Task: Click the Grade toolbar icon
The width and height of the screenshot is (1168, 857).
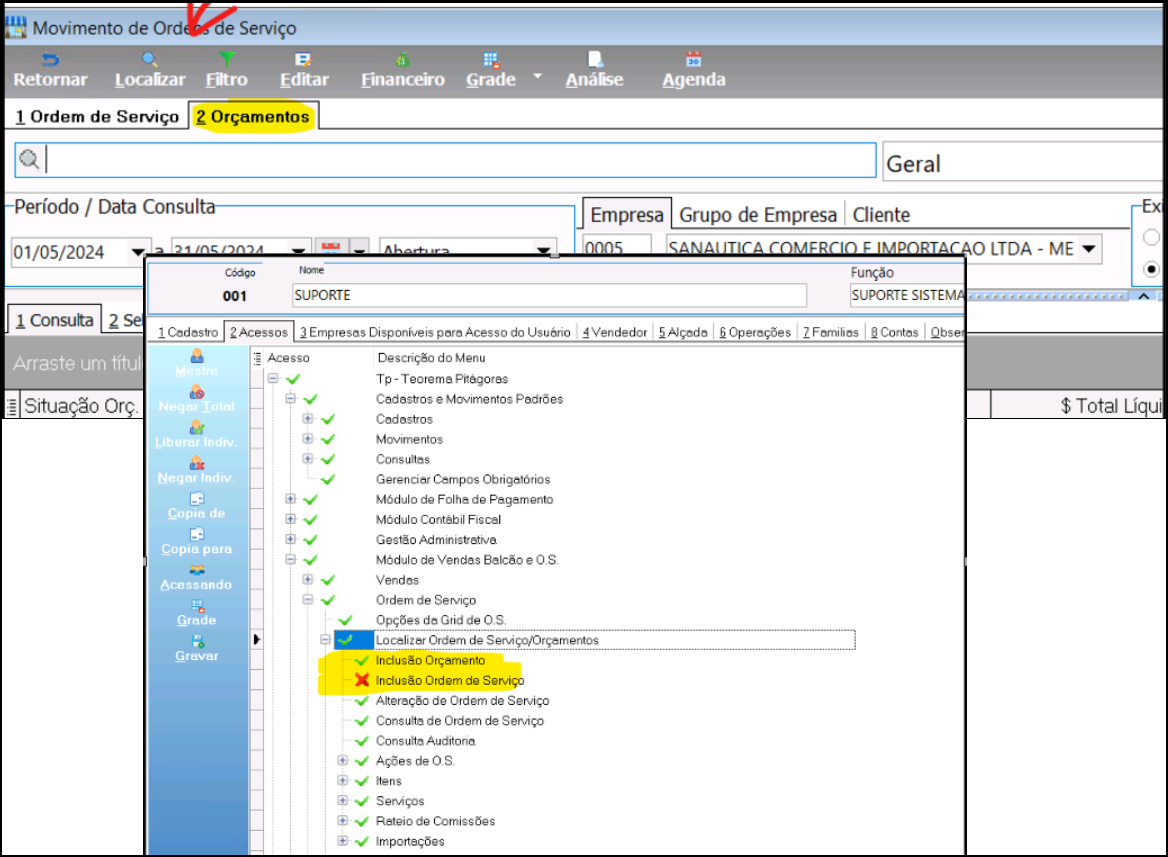Action: (x=491, y=60)
